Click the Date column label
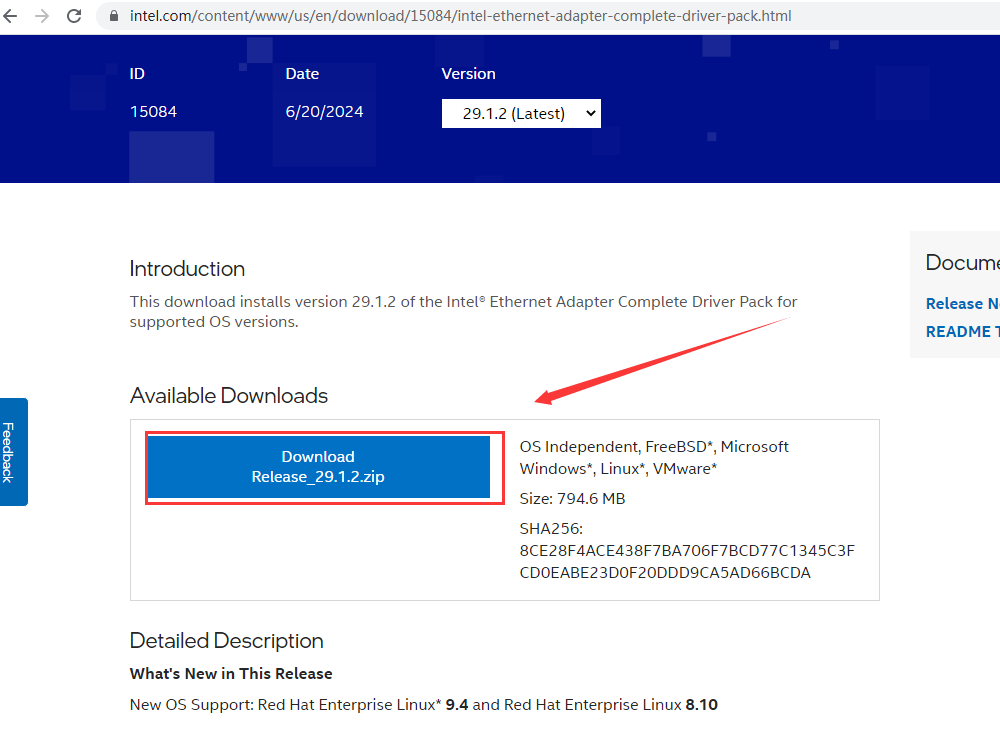This screenshot has height=739, width=1000. [302, 74]
